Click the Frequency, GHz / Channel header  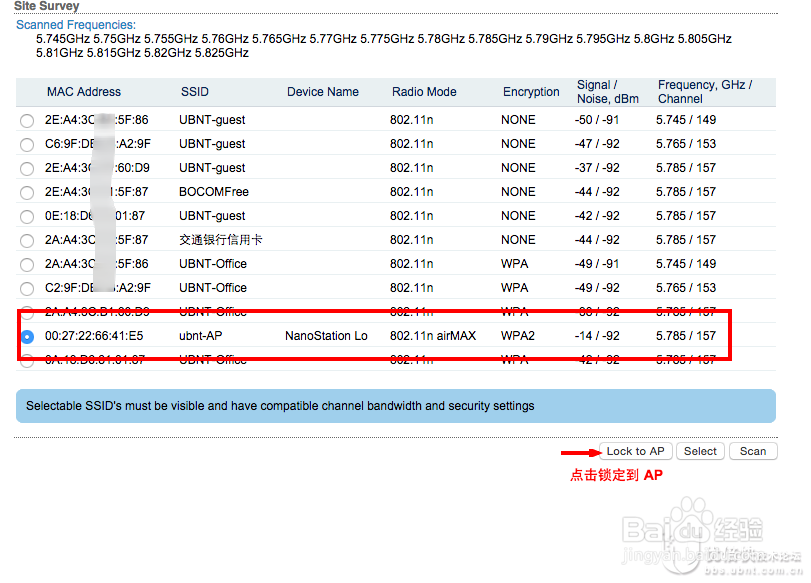click(x=705, y=92)
